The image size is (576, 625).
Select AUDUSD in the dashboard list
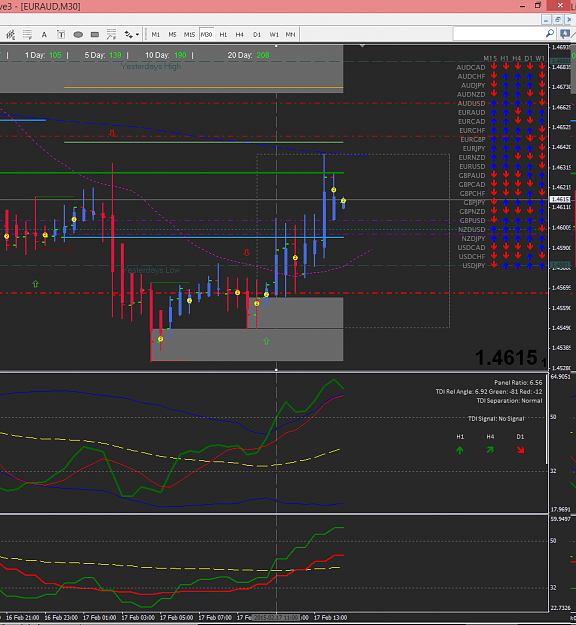[x=471, y=104]
